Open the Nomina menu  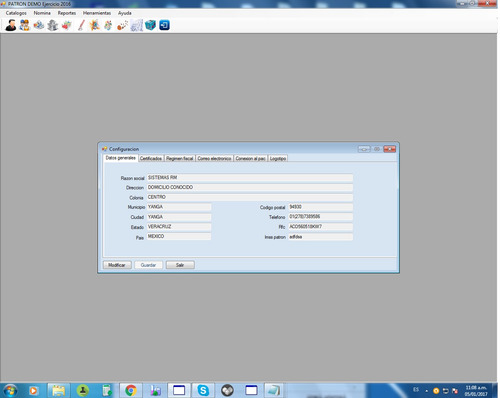coord(42,13)
